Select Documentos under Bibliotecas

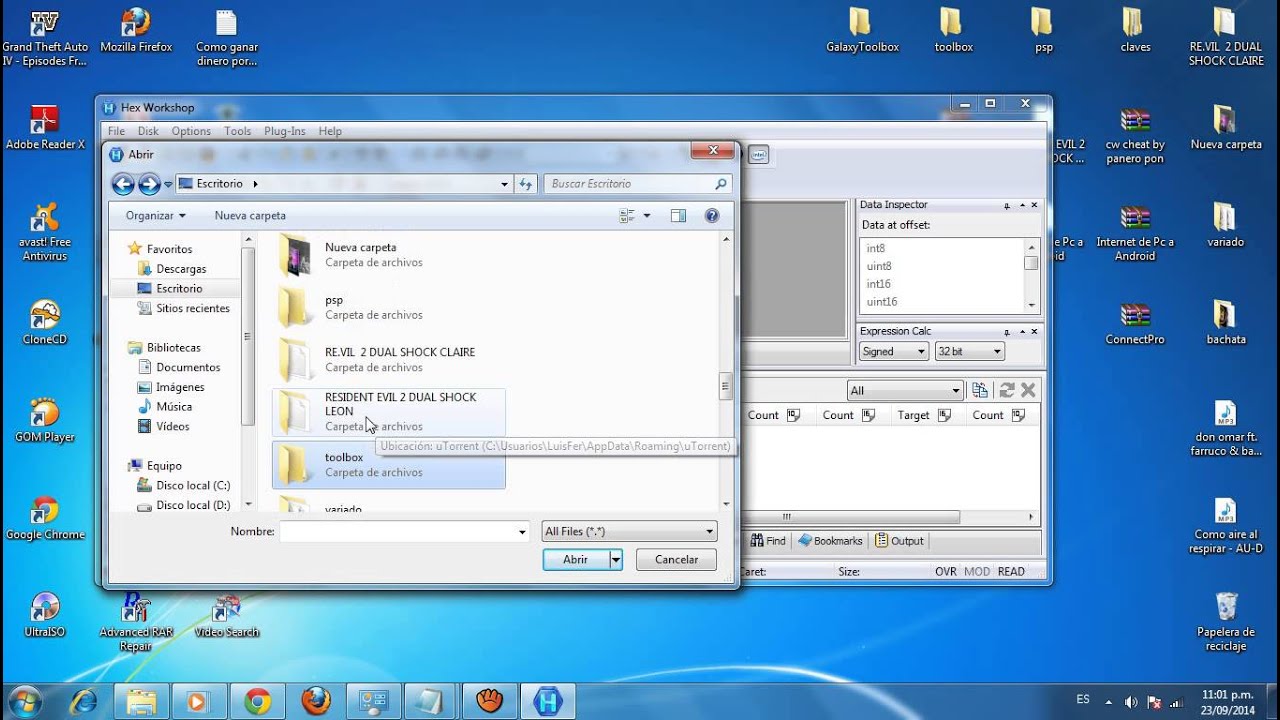[188, 367]
